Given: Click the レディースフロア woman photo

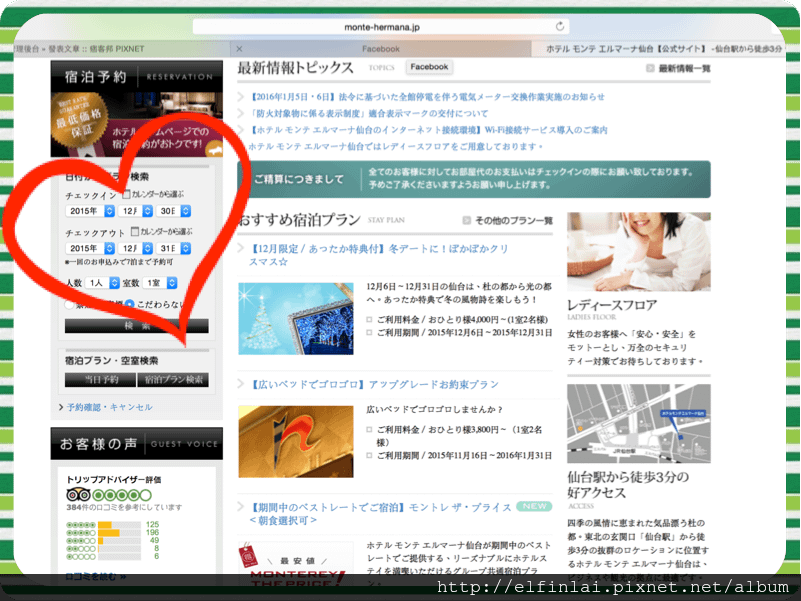Looking at the screenshot, I should [639, 251].
